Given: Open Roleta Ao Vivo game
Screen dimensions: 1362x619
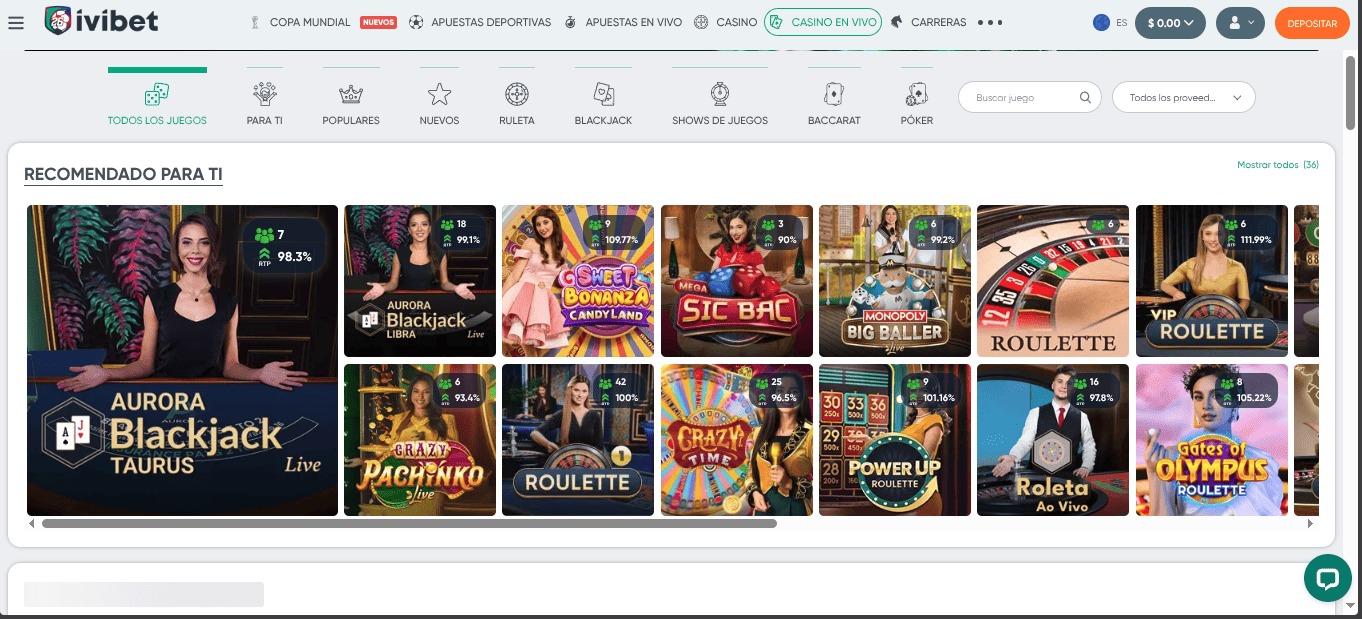Looking at the screenshot, I should pyautogui.click(x=1053, y=440).
